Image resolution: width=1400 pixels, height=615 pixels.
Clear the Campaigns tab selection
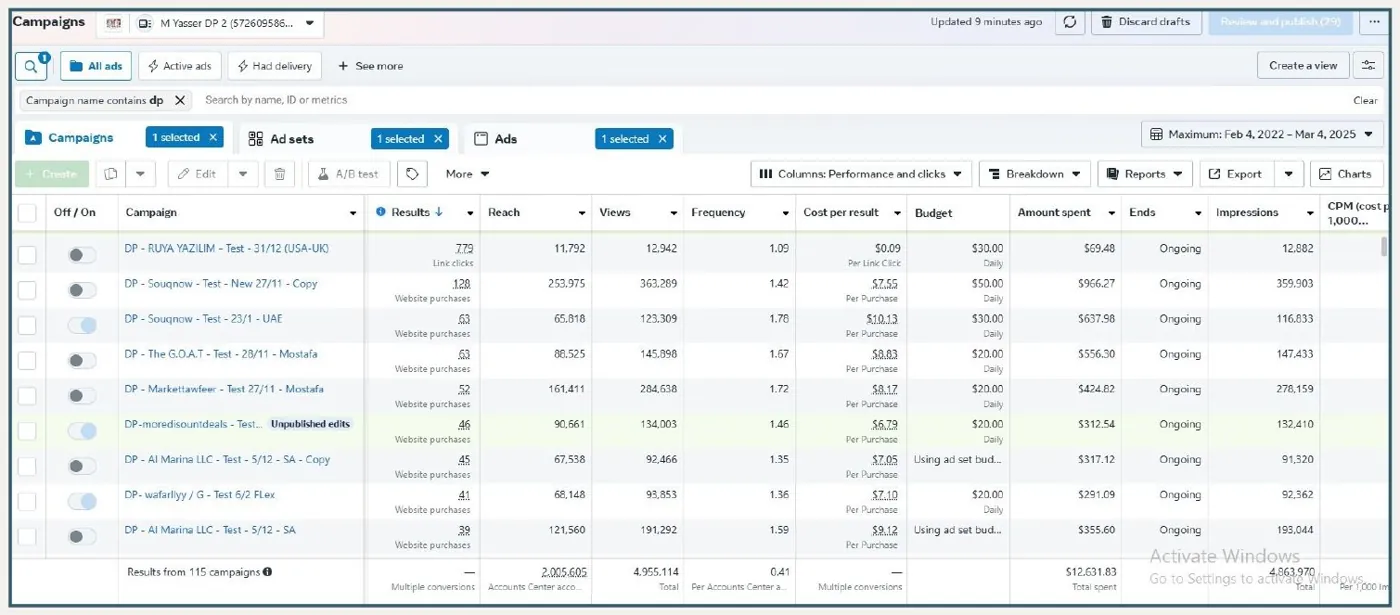[212, 138]
